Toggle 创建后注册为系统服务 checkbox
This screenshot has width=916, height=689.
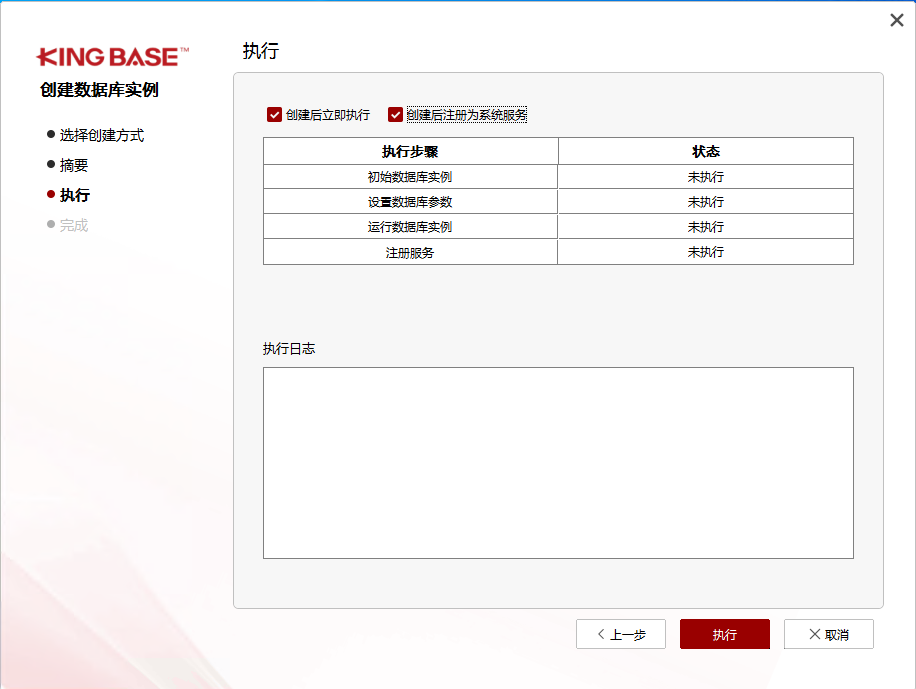[x=395, y=115]
